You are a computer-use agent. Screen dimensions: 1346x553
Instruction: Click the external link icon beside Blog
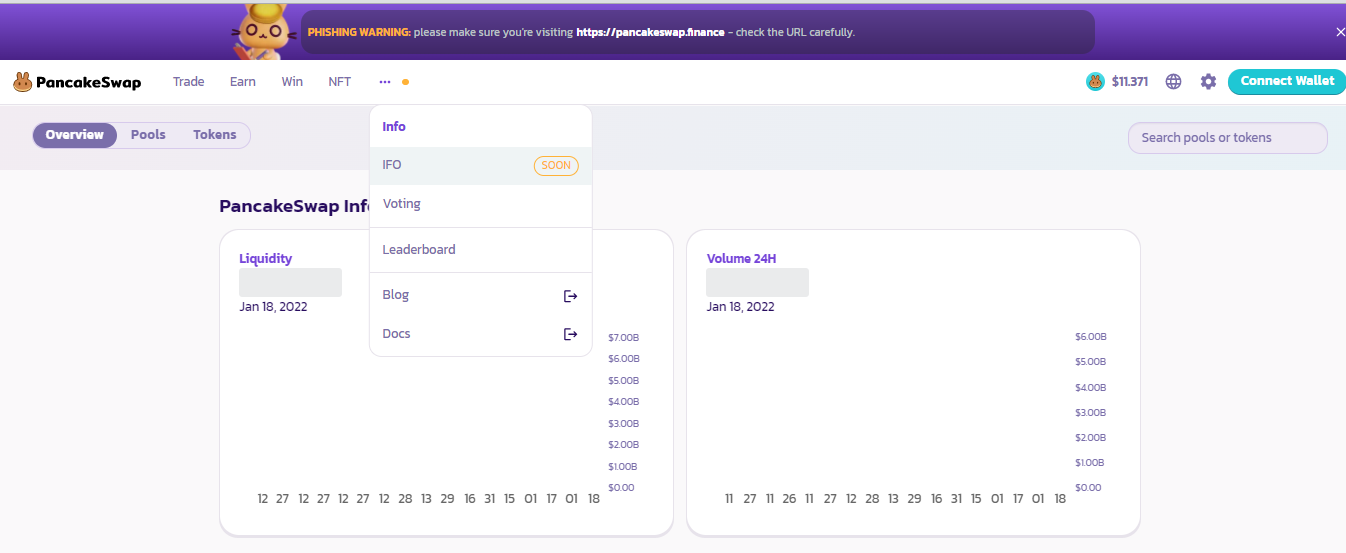click(571, 296)
